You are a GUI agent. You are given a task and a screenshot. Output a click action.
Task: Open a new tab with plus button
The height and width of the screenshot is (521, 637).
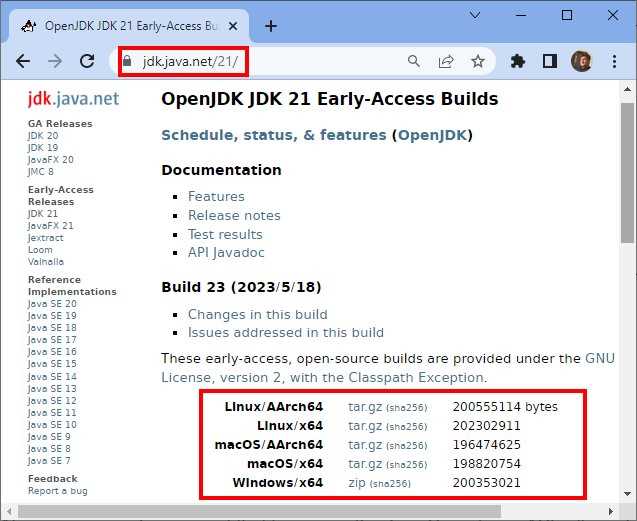(271, 26)
